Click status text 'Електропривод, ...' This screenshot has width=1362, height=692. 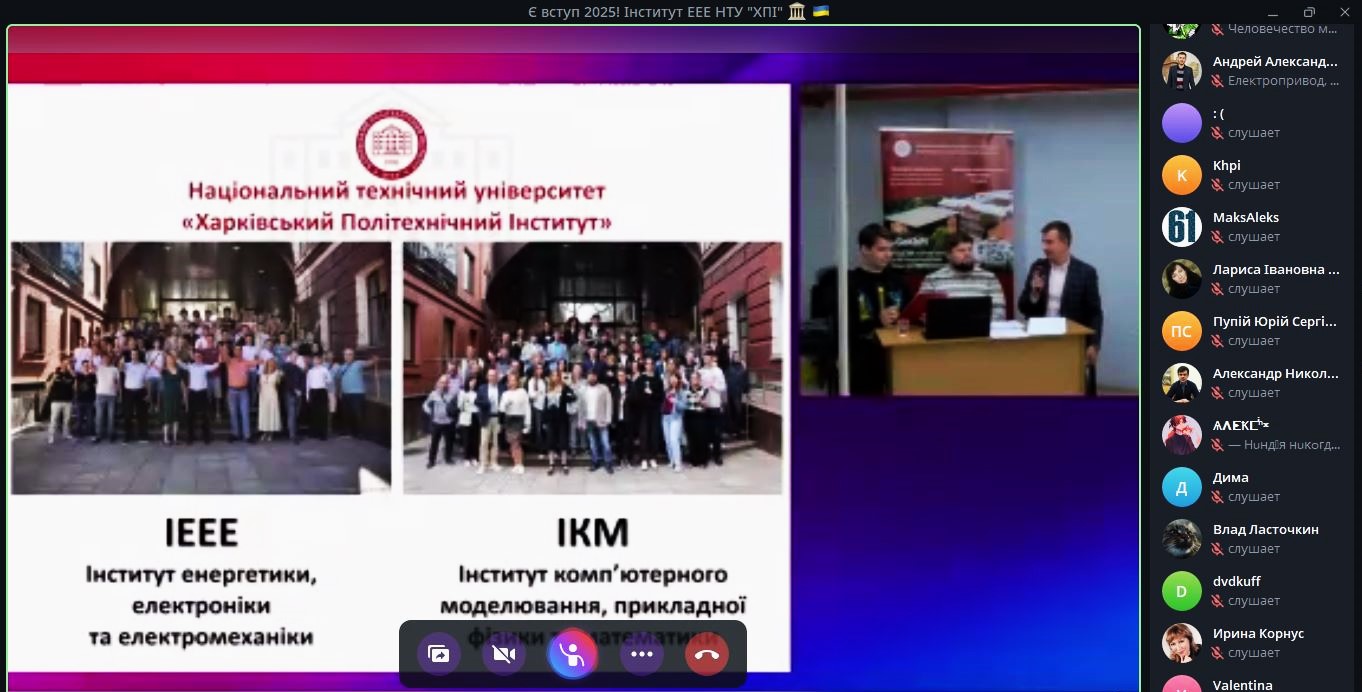click(x=1284, y=81)
